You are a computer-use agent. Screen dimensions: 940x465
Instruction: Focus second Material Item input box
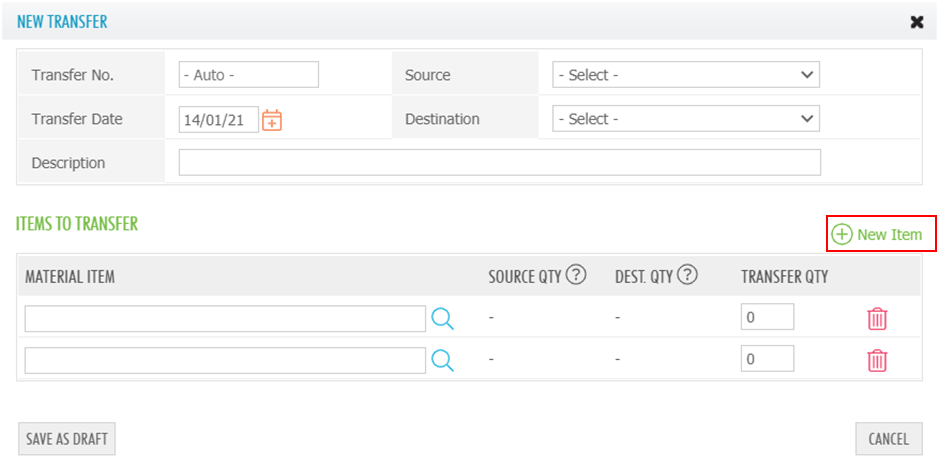point(225,361)
